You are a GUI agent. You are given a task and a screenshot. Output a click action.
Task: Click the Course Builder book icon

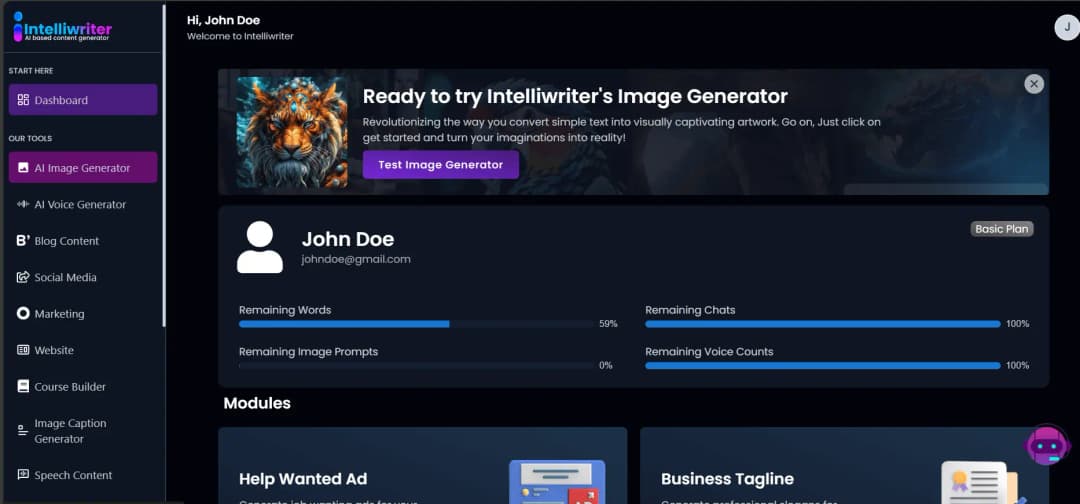point(23,386)
